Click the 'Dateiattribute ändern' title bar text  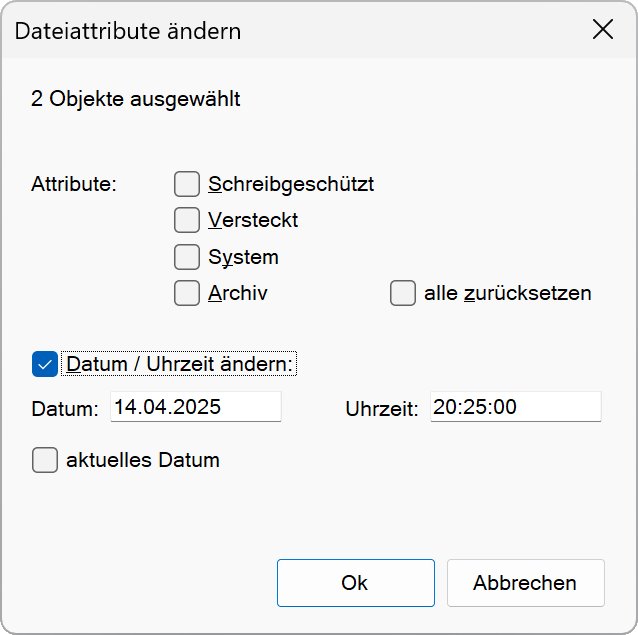(128, 31)
